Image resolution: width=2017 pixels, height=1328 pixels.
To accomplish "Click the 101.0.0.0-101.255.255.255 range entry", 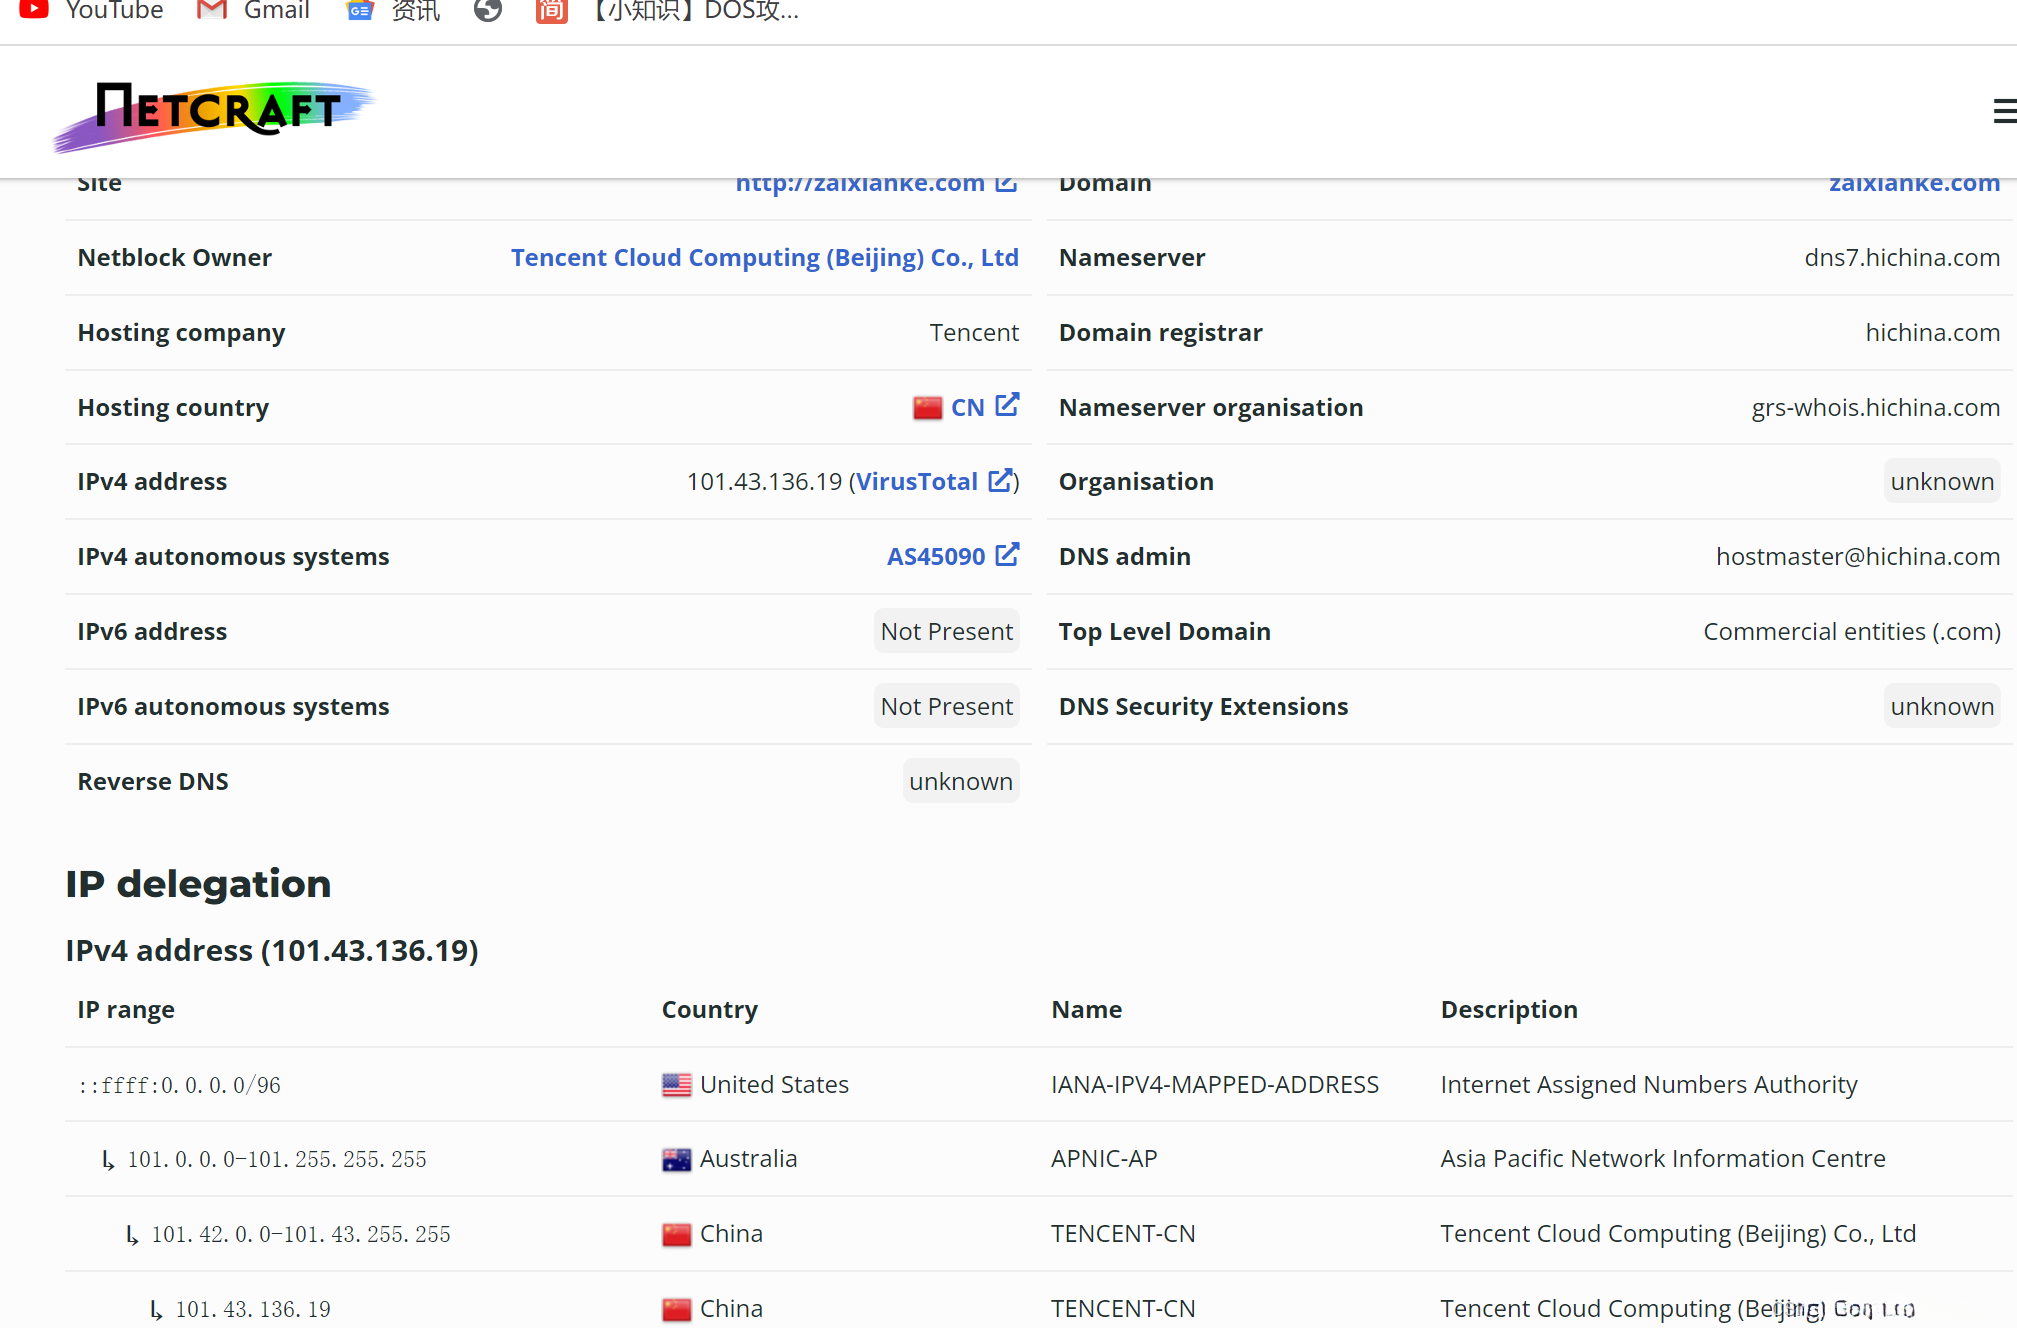I will [276, 1160].
